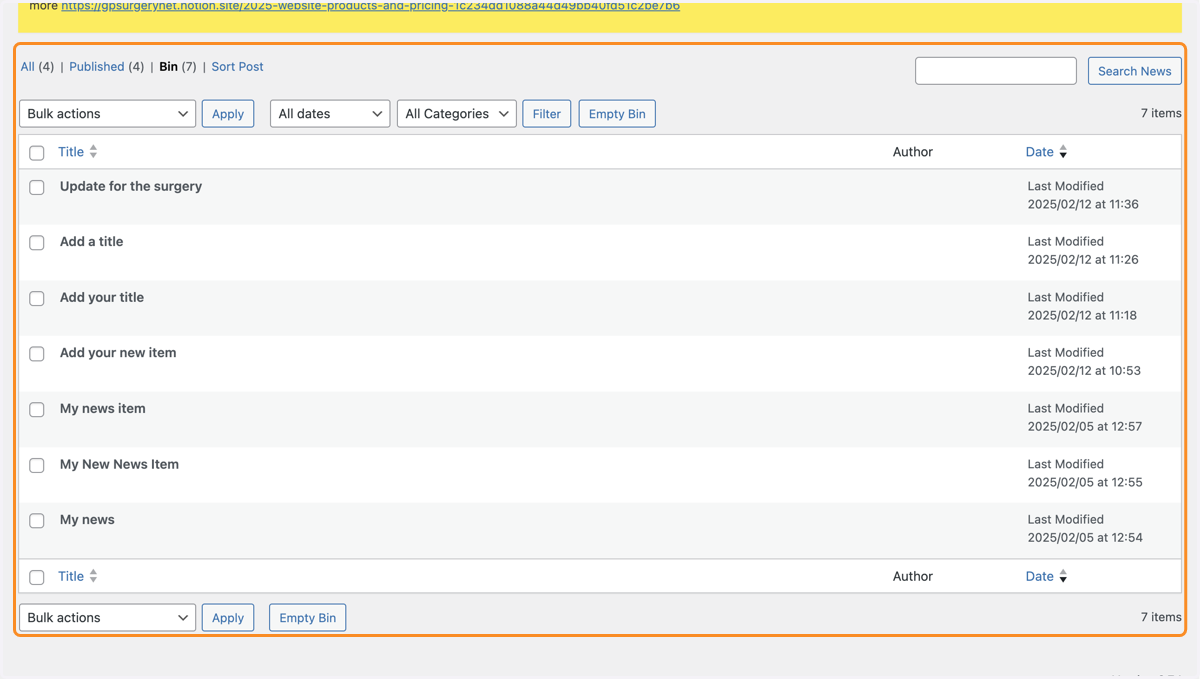Screen dimensions: 1200x679
Task: Click the top Author column header
Action: click(x=913, y=152)
